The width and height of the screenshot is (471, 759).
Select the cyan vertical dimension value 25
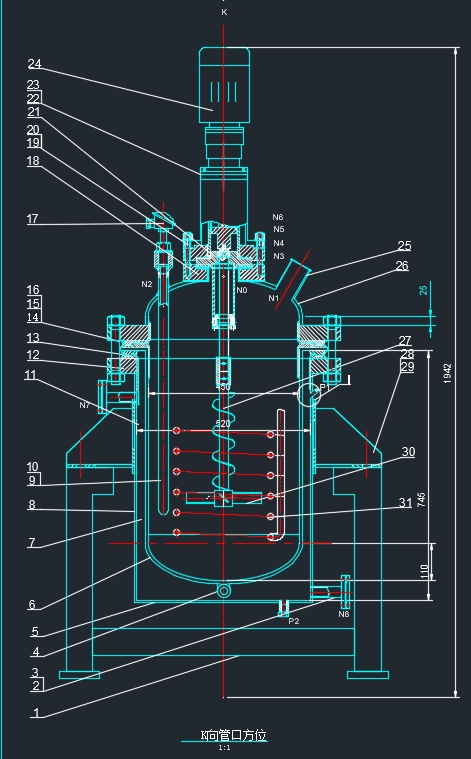[x=424, y=290]
